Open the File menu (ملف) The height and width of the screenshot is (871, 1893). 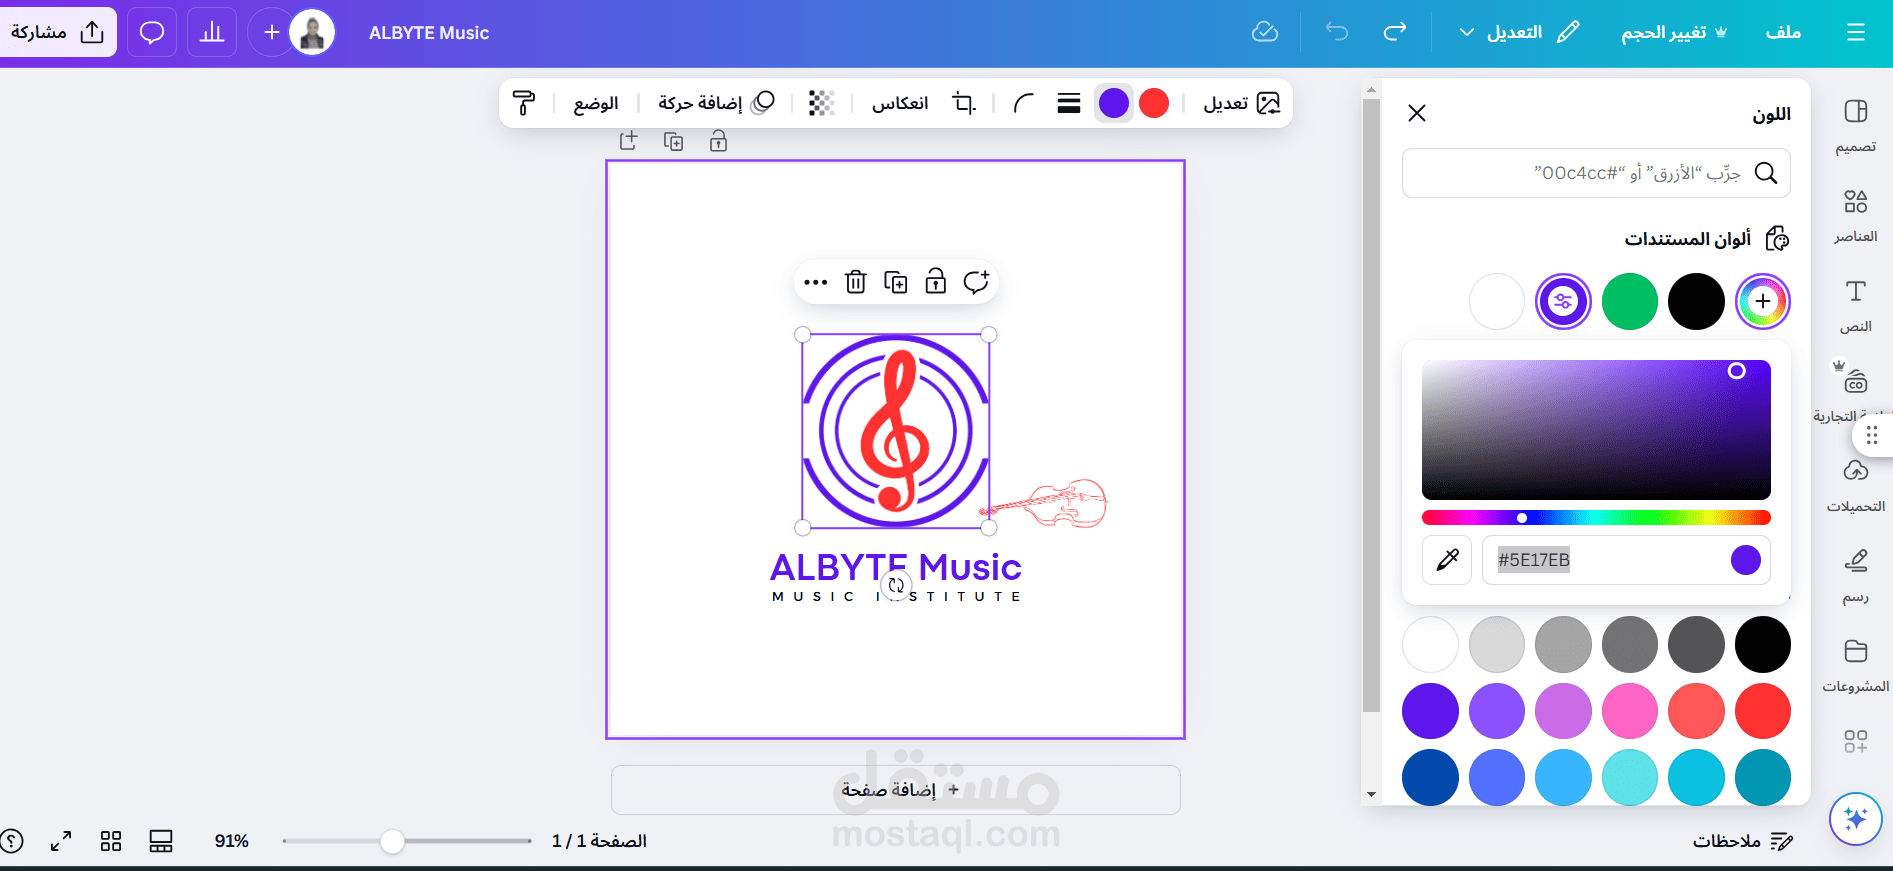[1783, 33]
